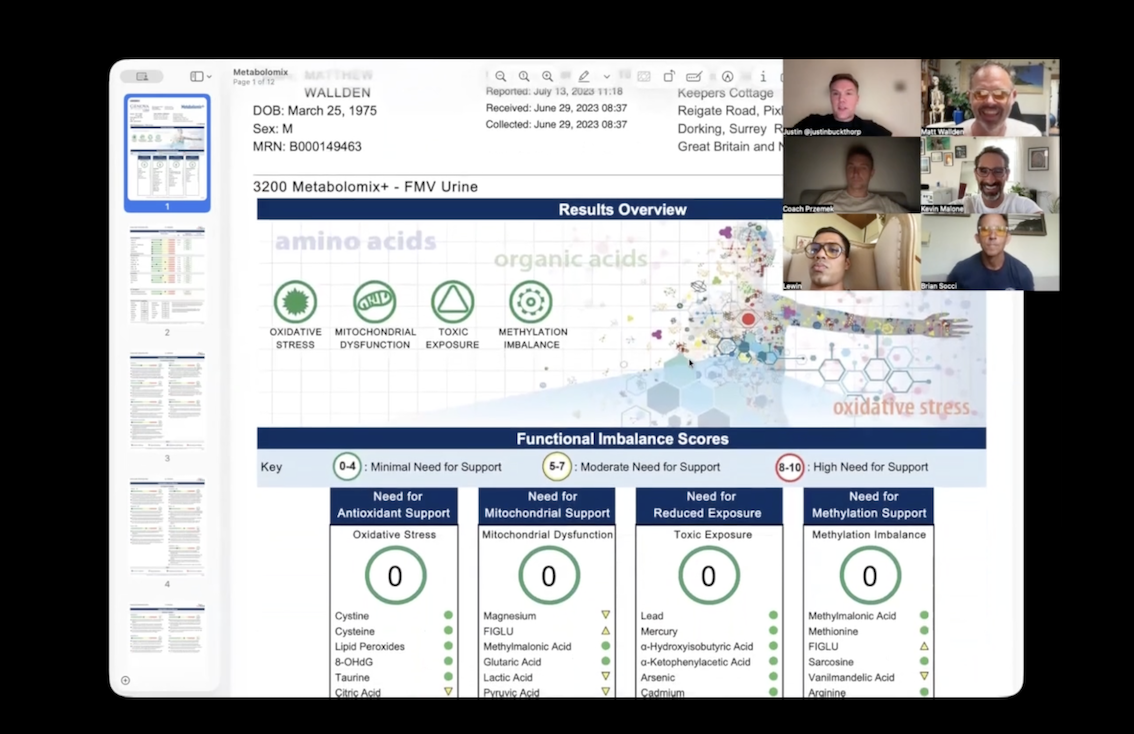The image size is (1134, 734).
Task: Click the Oxidative Stress score circle
Action: [x=395, y=576]
